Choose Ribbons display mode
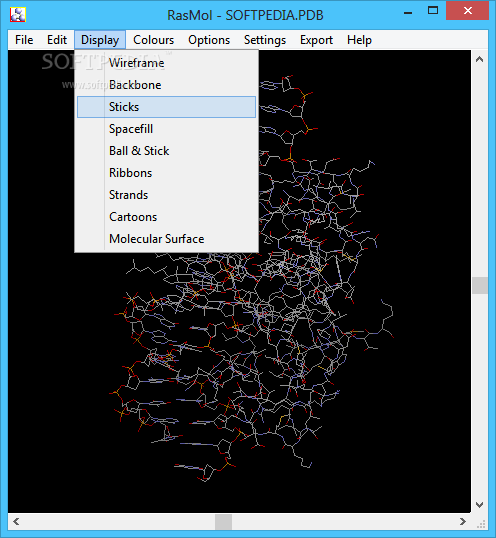This screenshot has height=538, width=496. (166, 173)
